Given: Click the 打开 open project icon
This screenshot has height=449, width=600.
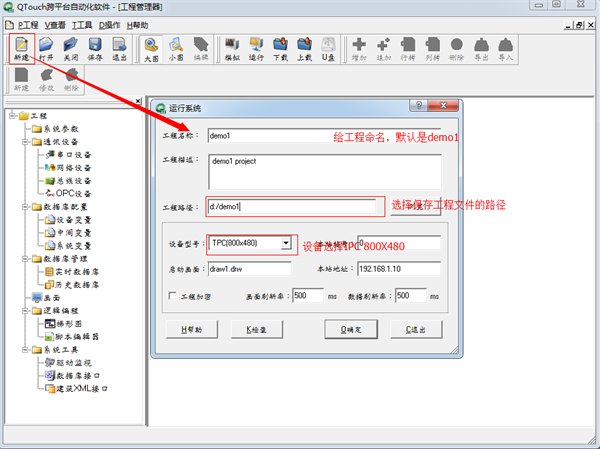Looking at the screenshot, I should pos(46,48).
